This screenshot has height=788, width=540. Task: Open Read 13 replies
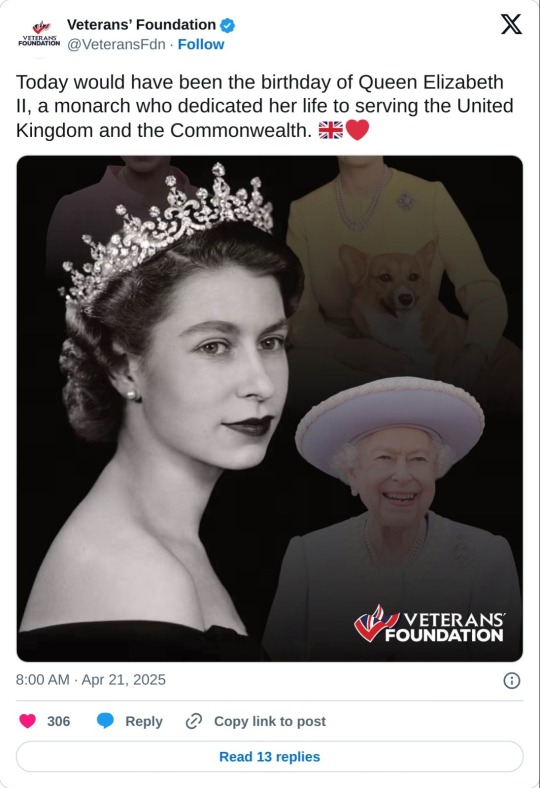coord(270,756)
